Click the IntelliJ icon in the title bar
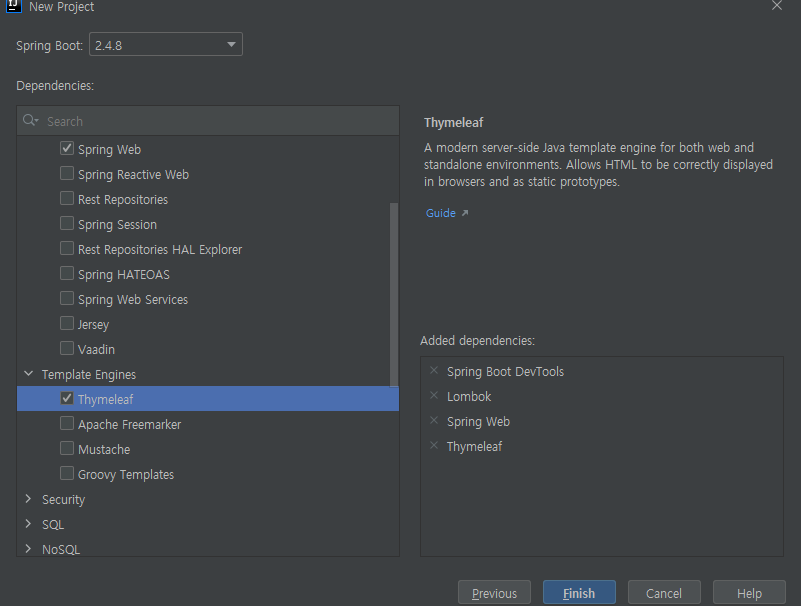The image size is (801, 606). point(13,6)
